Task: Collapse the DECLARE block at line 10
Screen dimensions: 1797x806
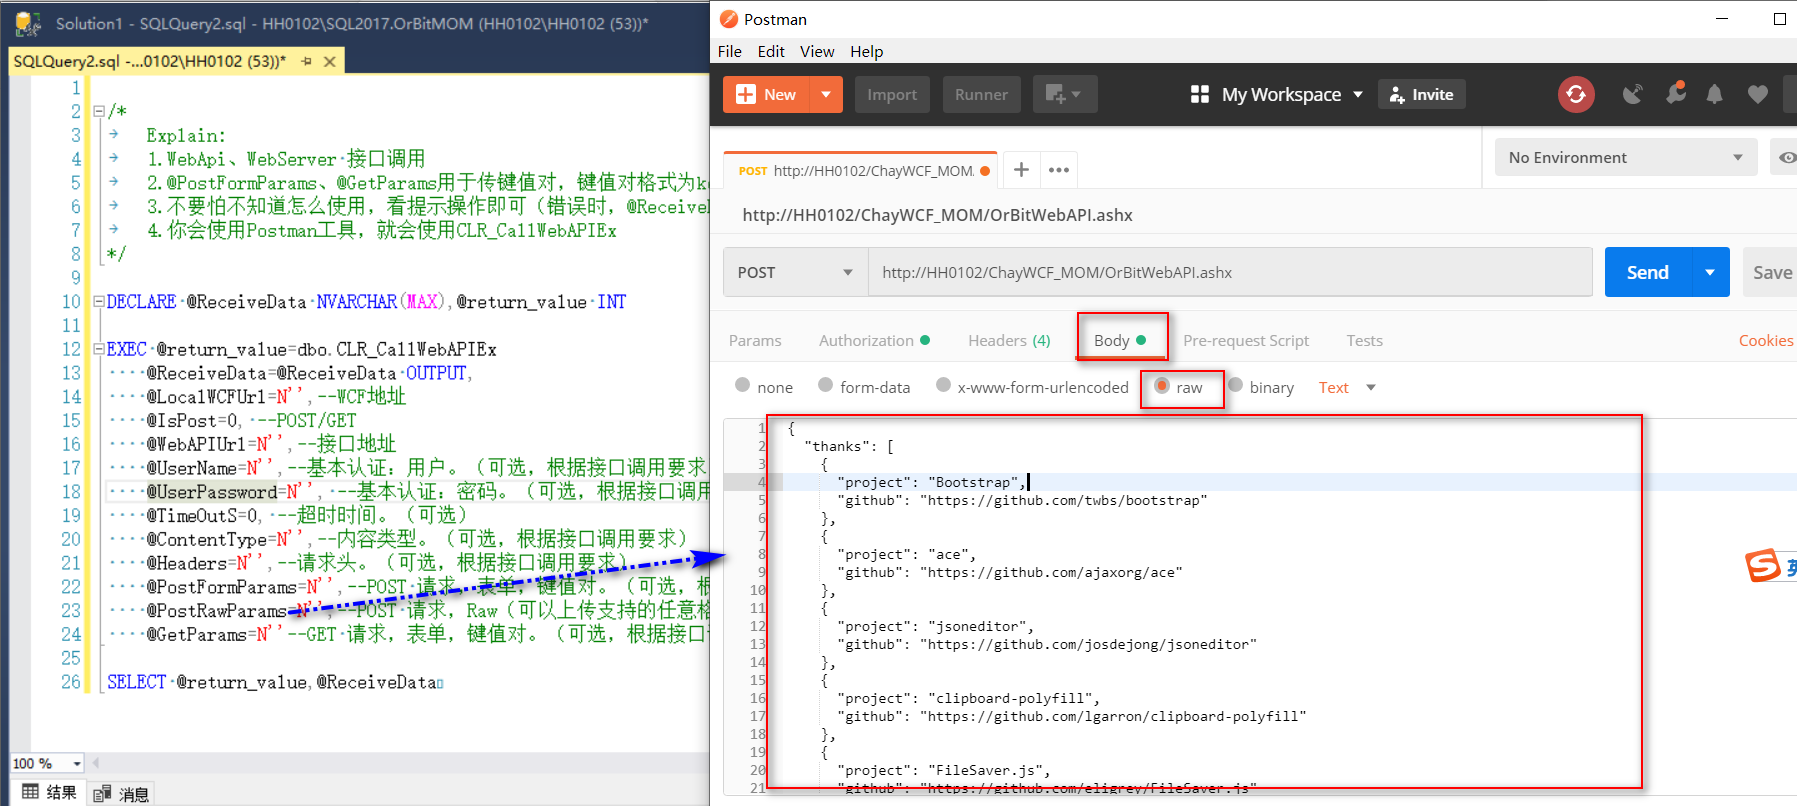Action: click(98, 301)
